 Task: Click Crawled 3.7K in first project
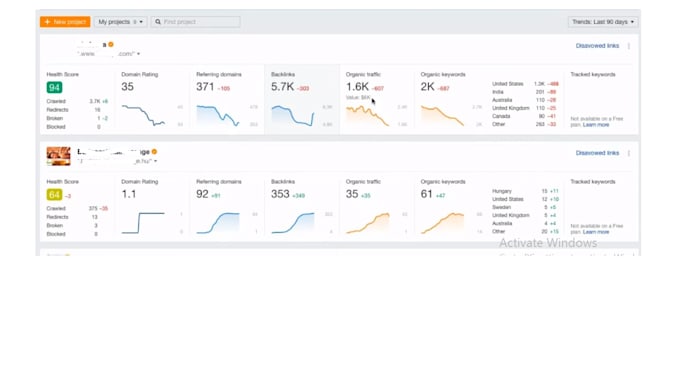coord(77,101)
